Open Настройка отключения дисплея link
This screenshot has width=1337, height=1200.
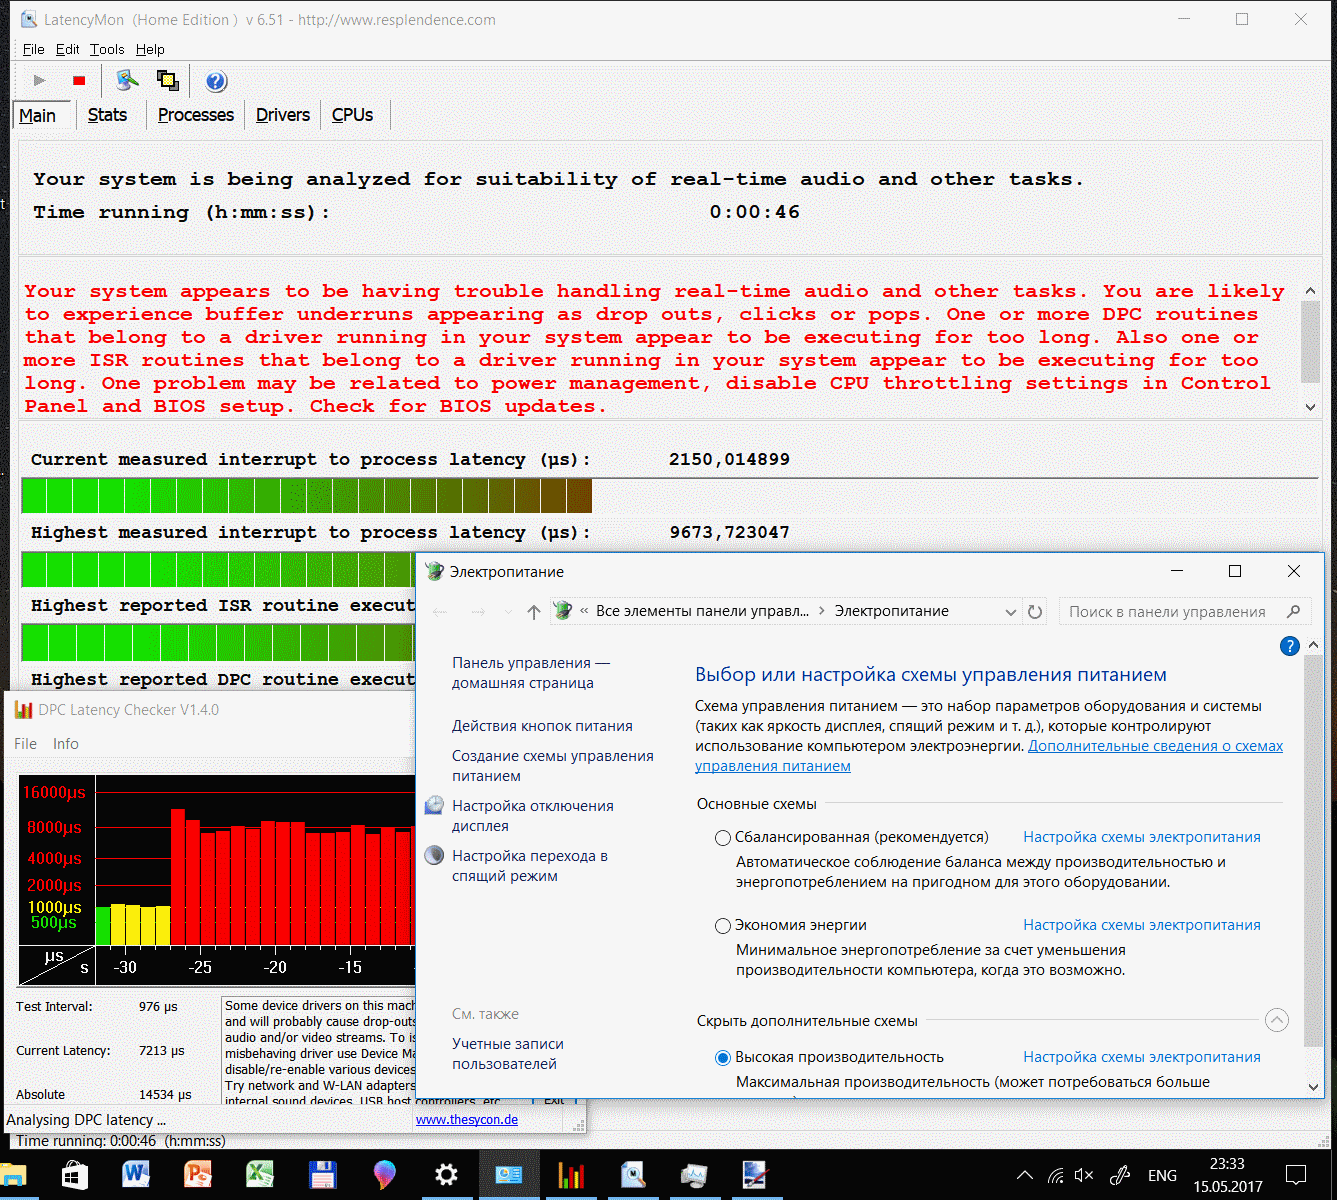533,816
